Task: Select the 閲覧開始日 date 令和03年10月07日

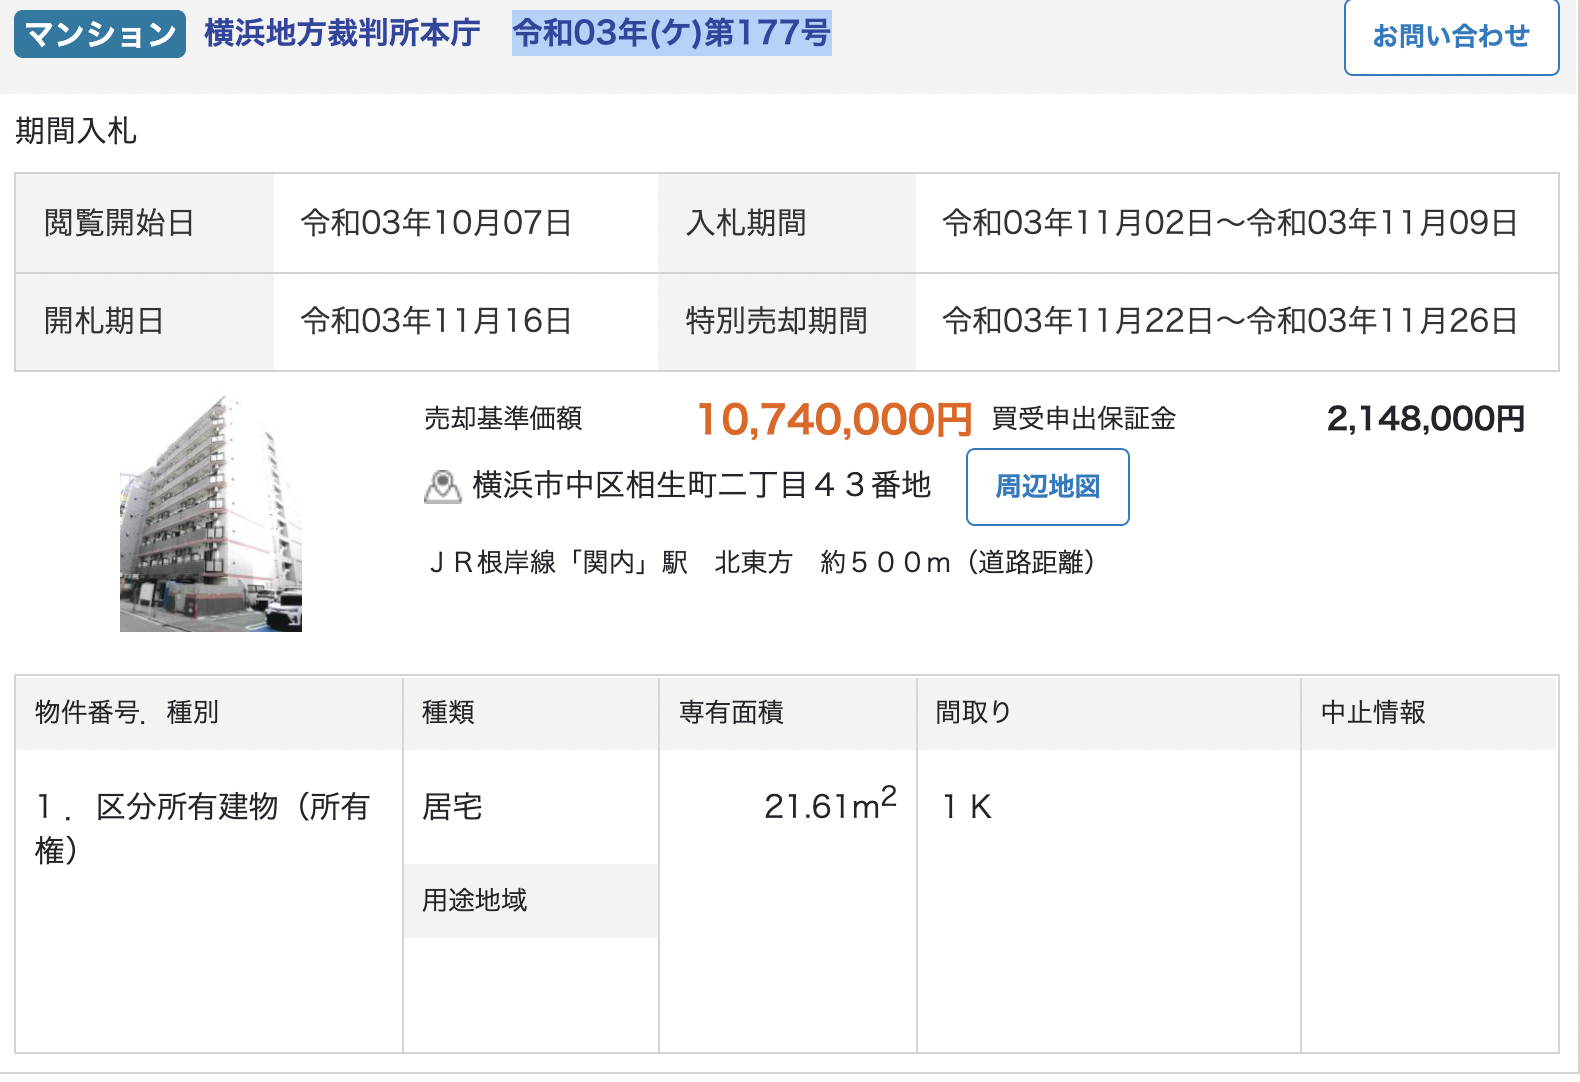Action: (436, 223)
